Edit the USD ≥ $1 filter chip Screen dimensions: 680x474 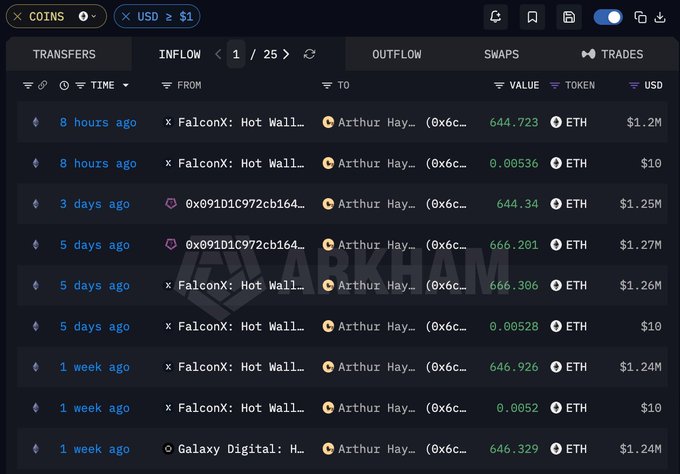pyautogui.click(x=165, y=16)
